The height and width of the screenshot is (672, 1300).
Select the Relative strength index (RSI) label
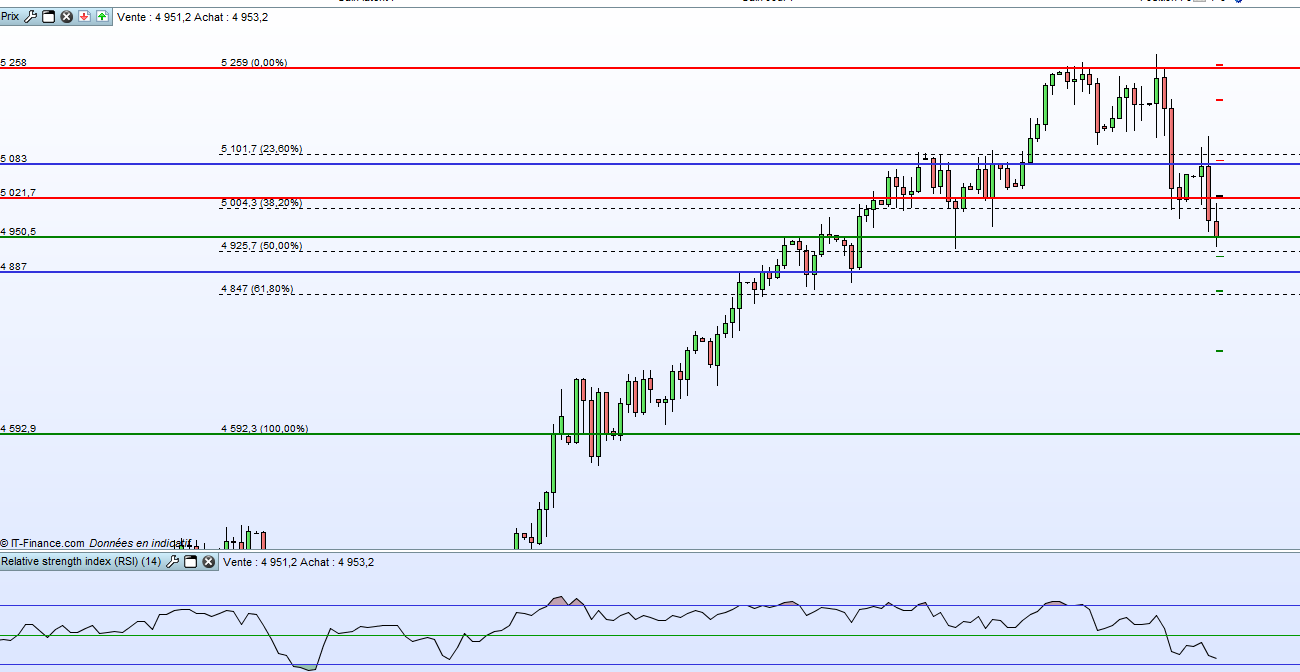tap(81, 562)
